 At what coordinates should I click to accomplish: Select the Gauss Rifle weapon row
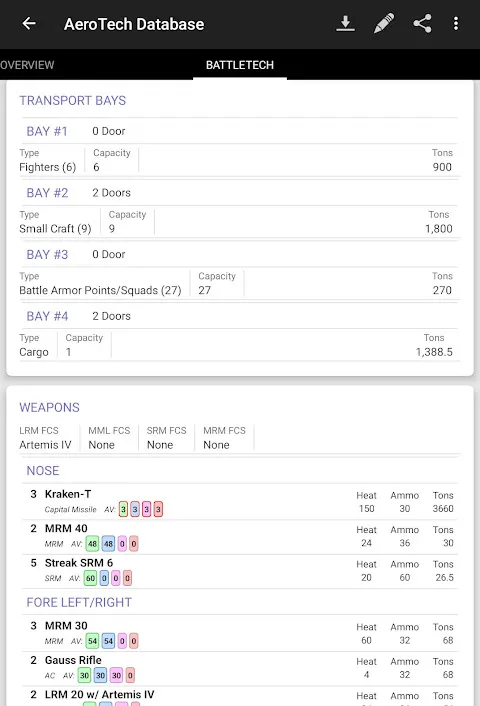point(240,668)
